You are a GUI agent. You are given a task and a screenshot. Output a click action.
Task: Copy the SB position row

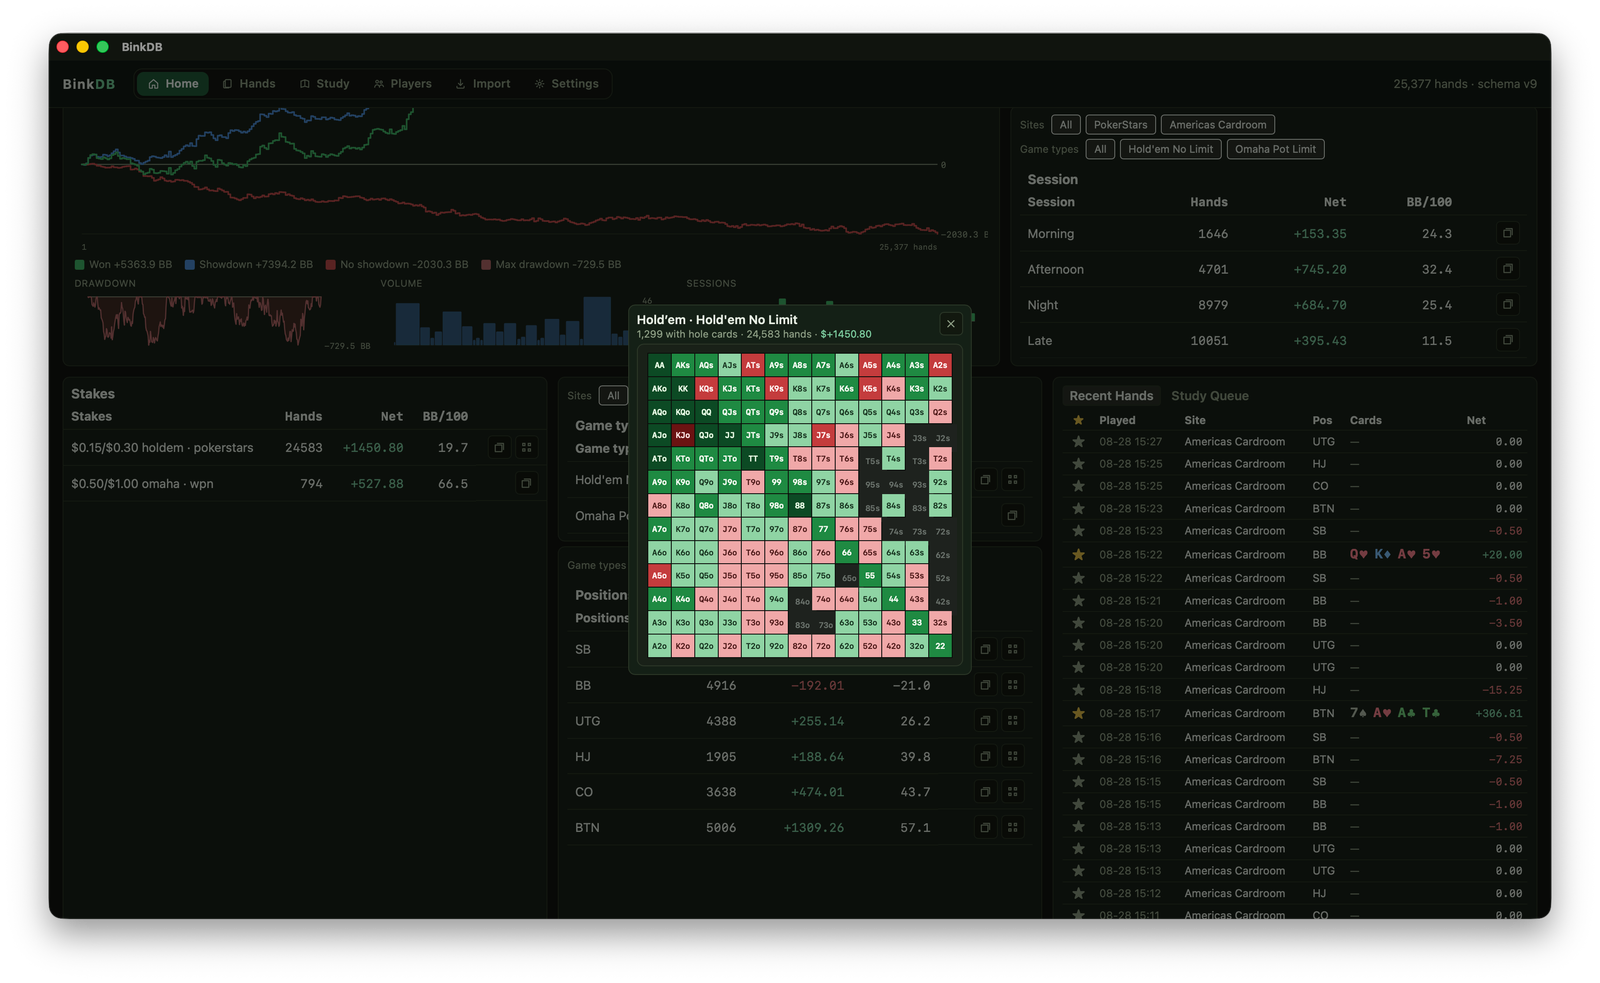[985, 649]
